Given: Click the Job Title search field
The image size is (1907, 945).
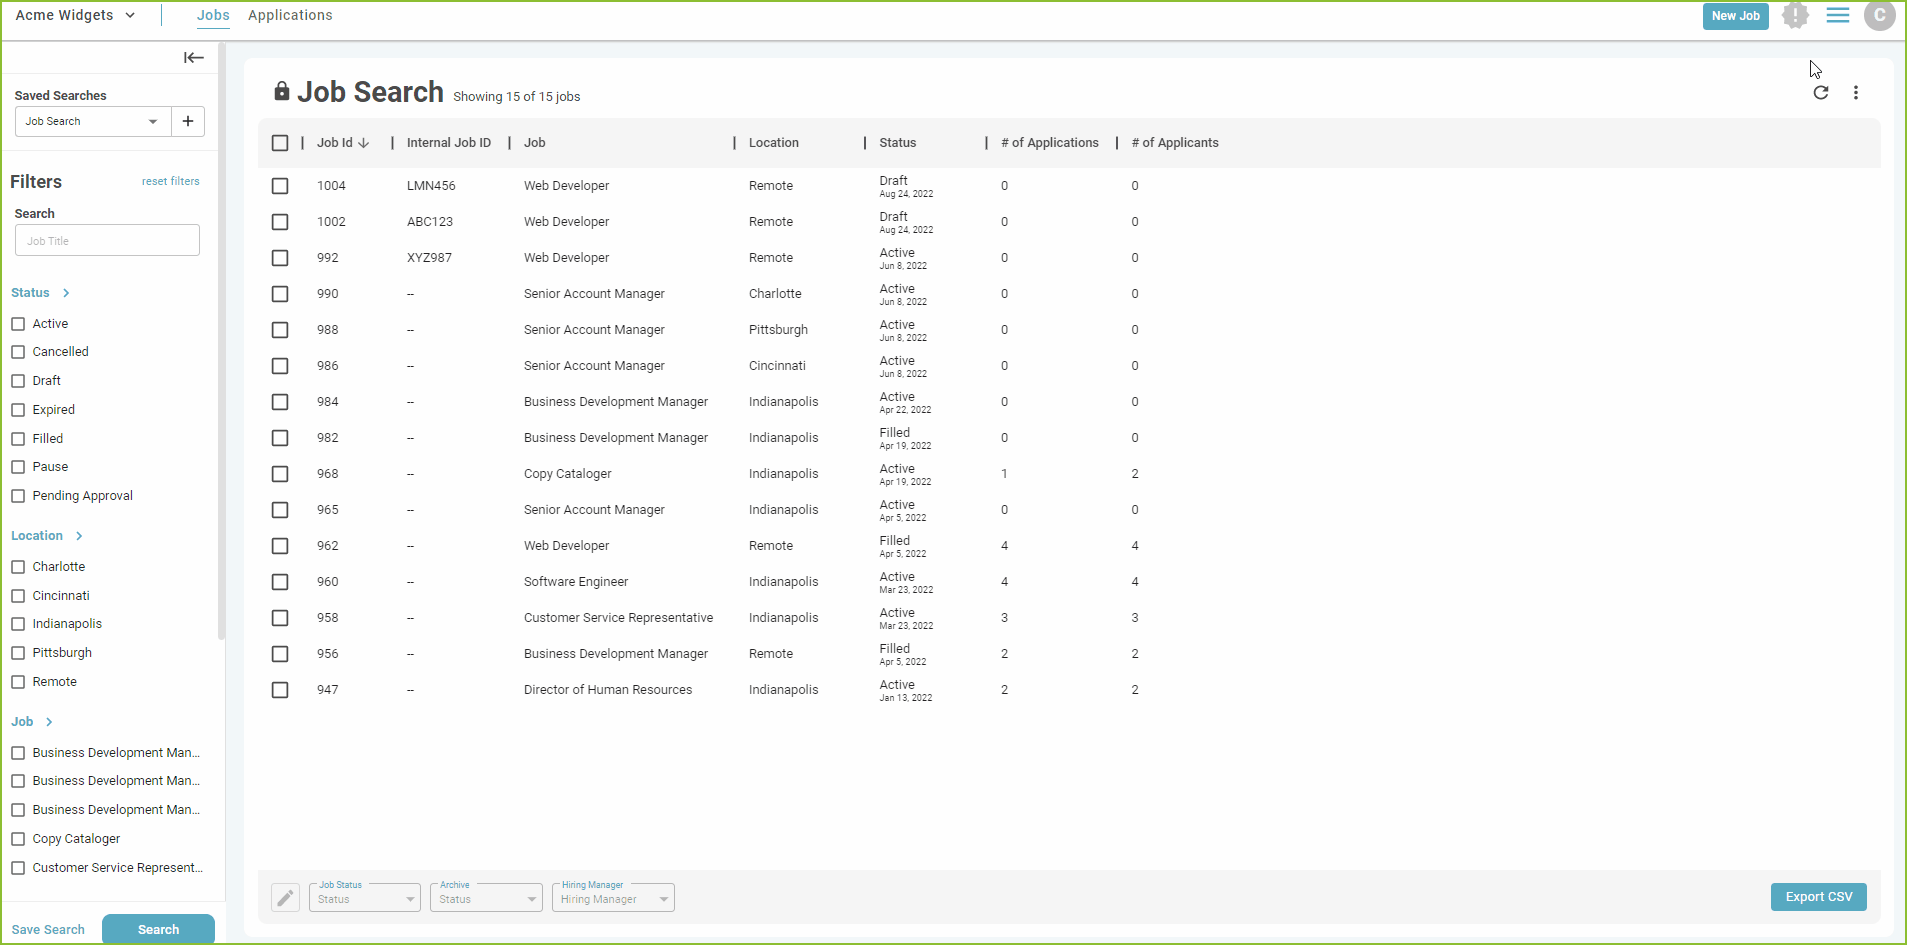Looking at the screenshot, I should pyautogui.click(x=107, y=240).
